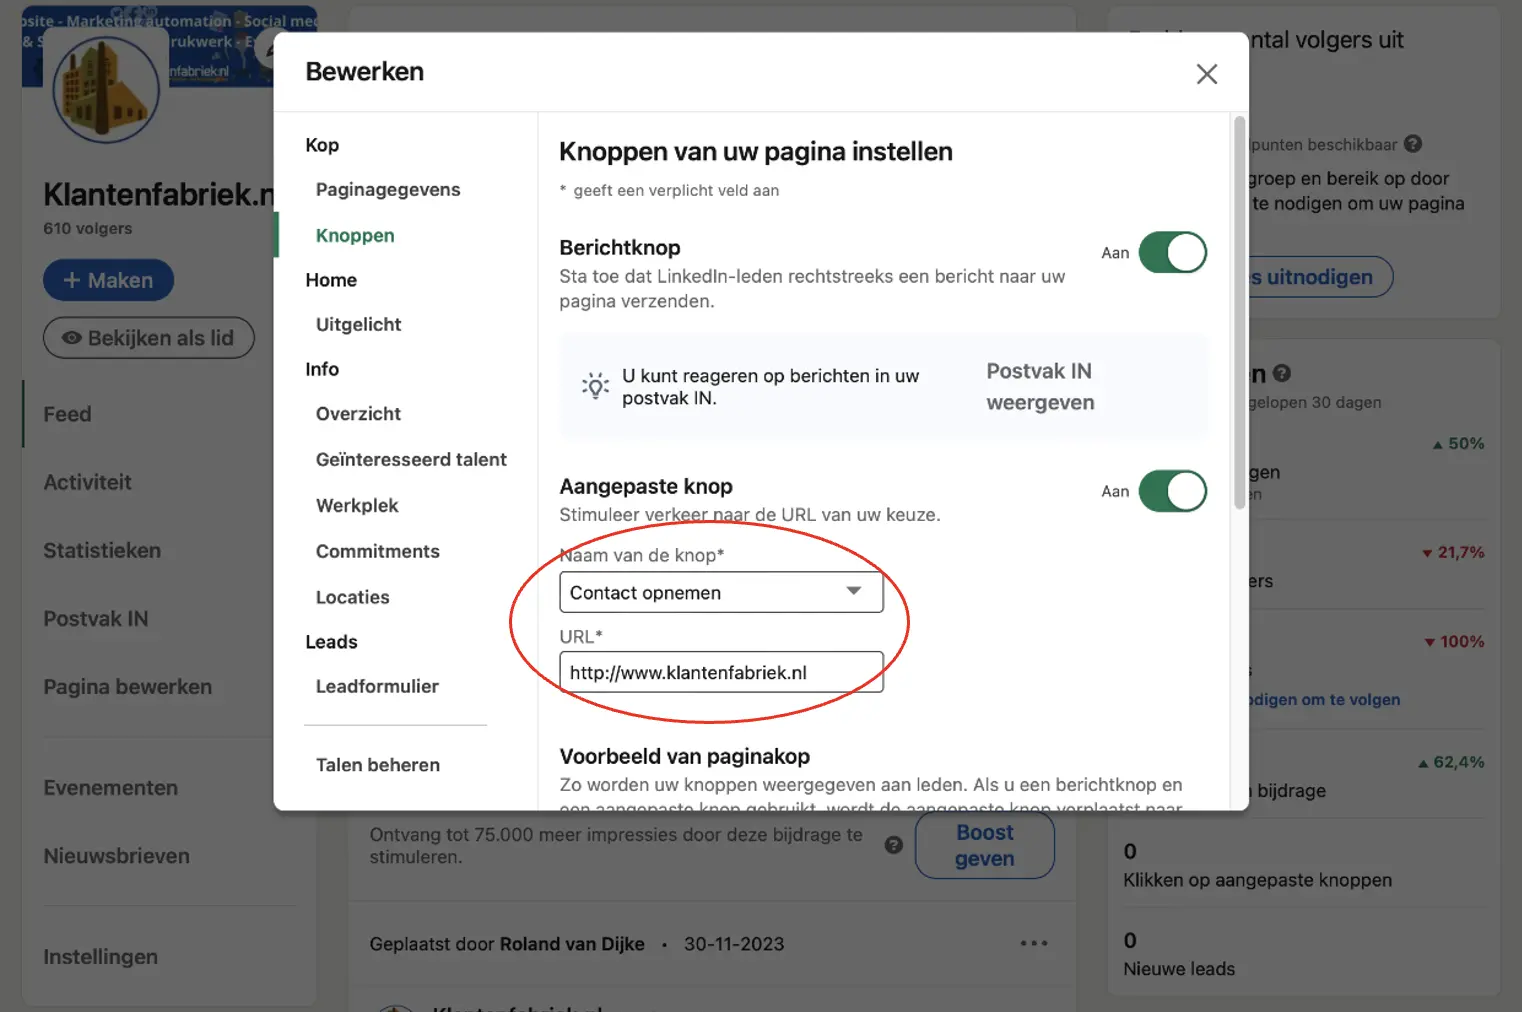Select Uitgelicht in dialog sidebar

tap(358, 324)
